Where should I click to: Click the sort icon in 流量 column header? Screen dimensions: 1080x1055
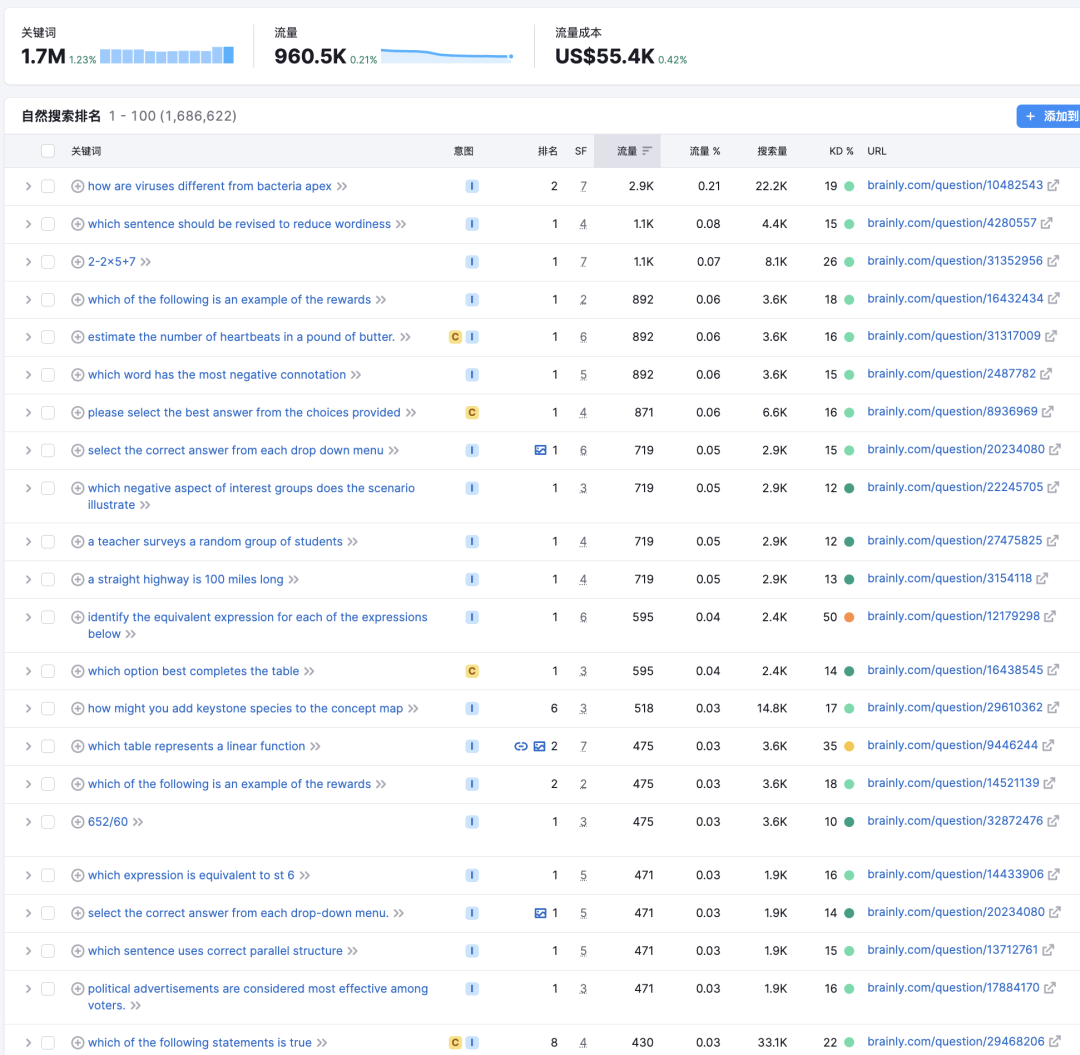pos(647,151)
